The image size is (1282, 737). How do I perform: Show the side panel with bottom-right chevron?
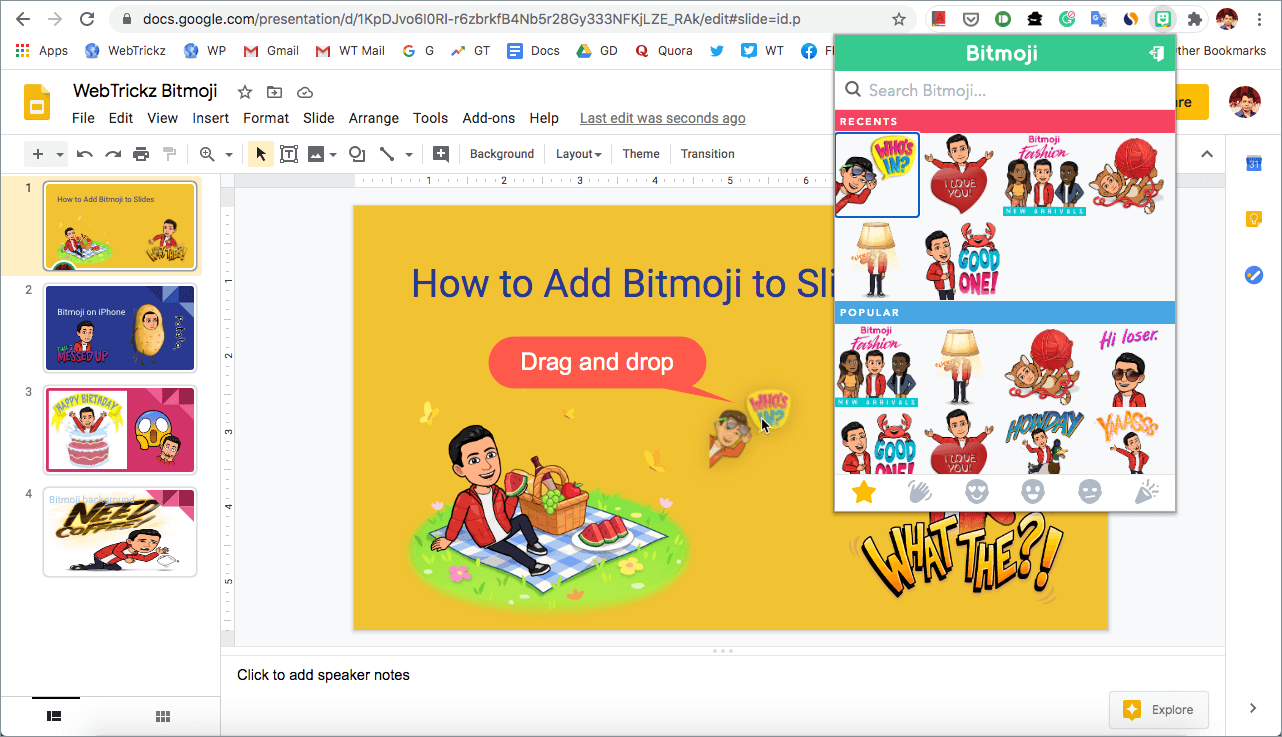tap(1253, 708)
